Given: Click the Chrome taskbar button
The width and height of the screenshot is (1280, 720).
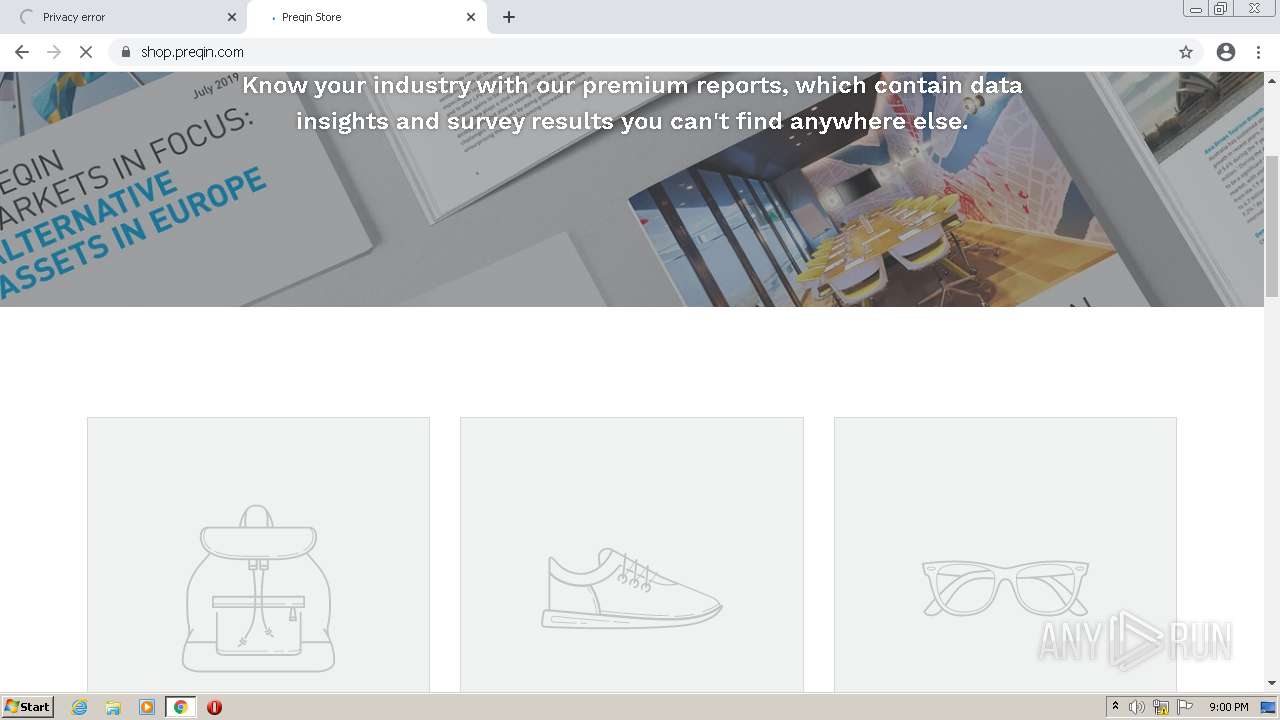Looking at the screenshot, I should (x=180, y=707).
